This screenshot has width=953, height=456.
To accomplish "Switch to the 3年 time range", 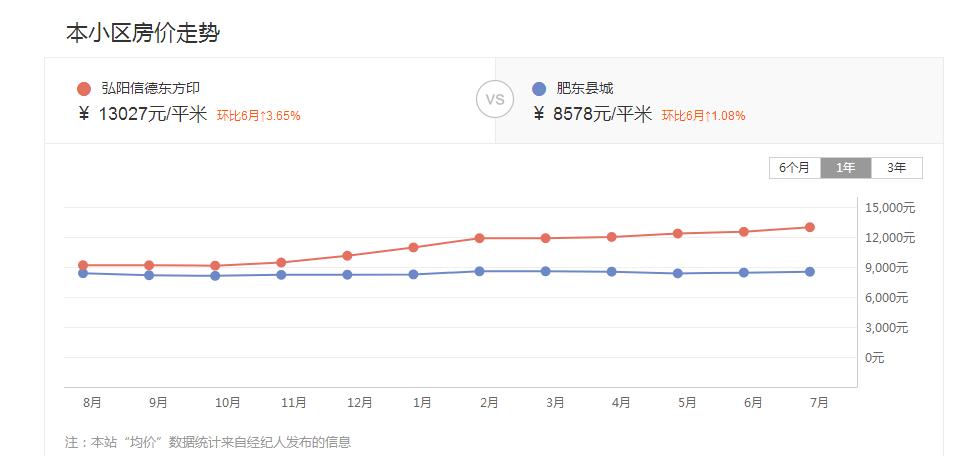I will click(896, 168).
